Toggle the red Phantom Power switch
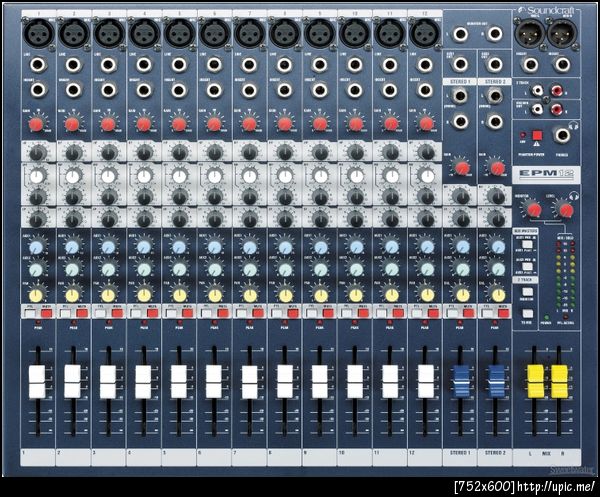The width and height of the screenshot is (600, 497). pyautogui.click(x=538, y=135)
